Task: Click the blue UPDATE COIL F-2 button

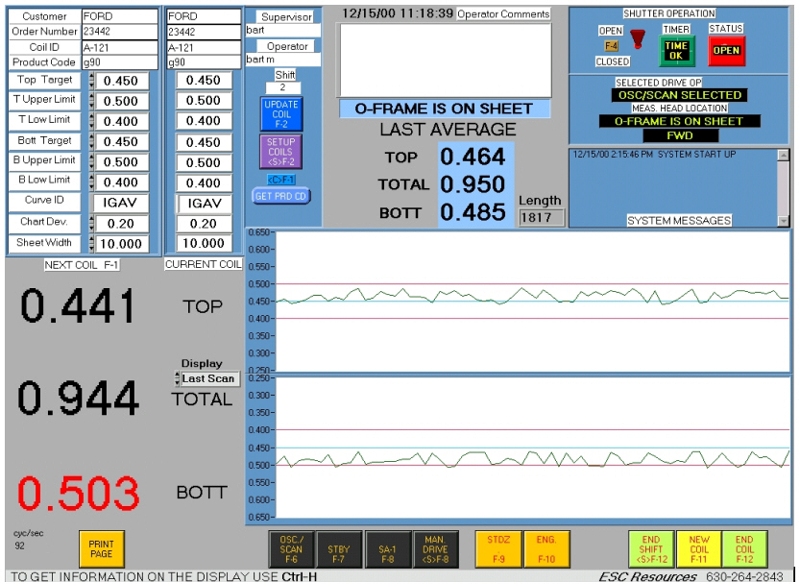Action: click(x=280, y=114)
